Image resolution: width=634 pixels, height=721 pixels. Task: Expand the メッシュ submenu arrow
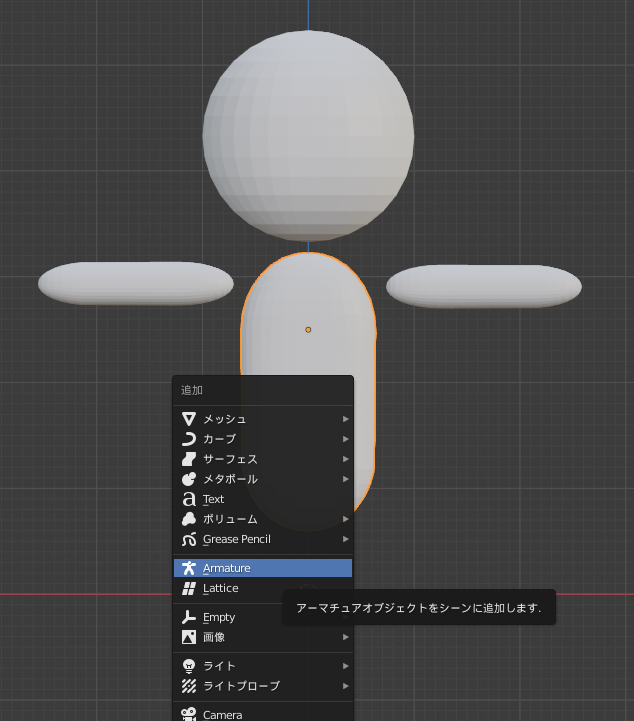pos(345,419)
